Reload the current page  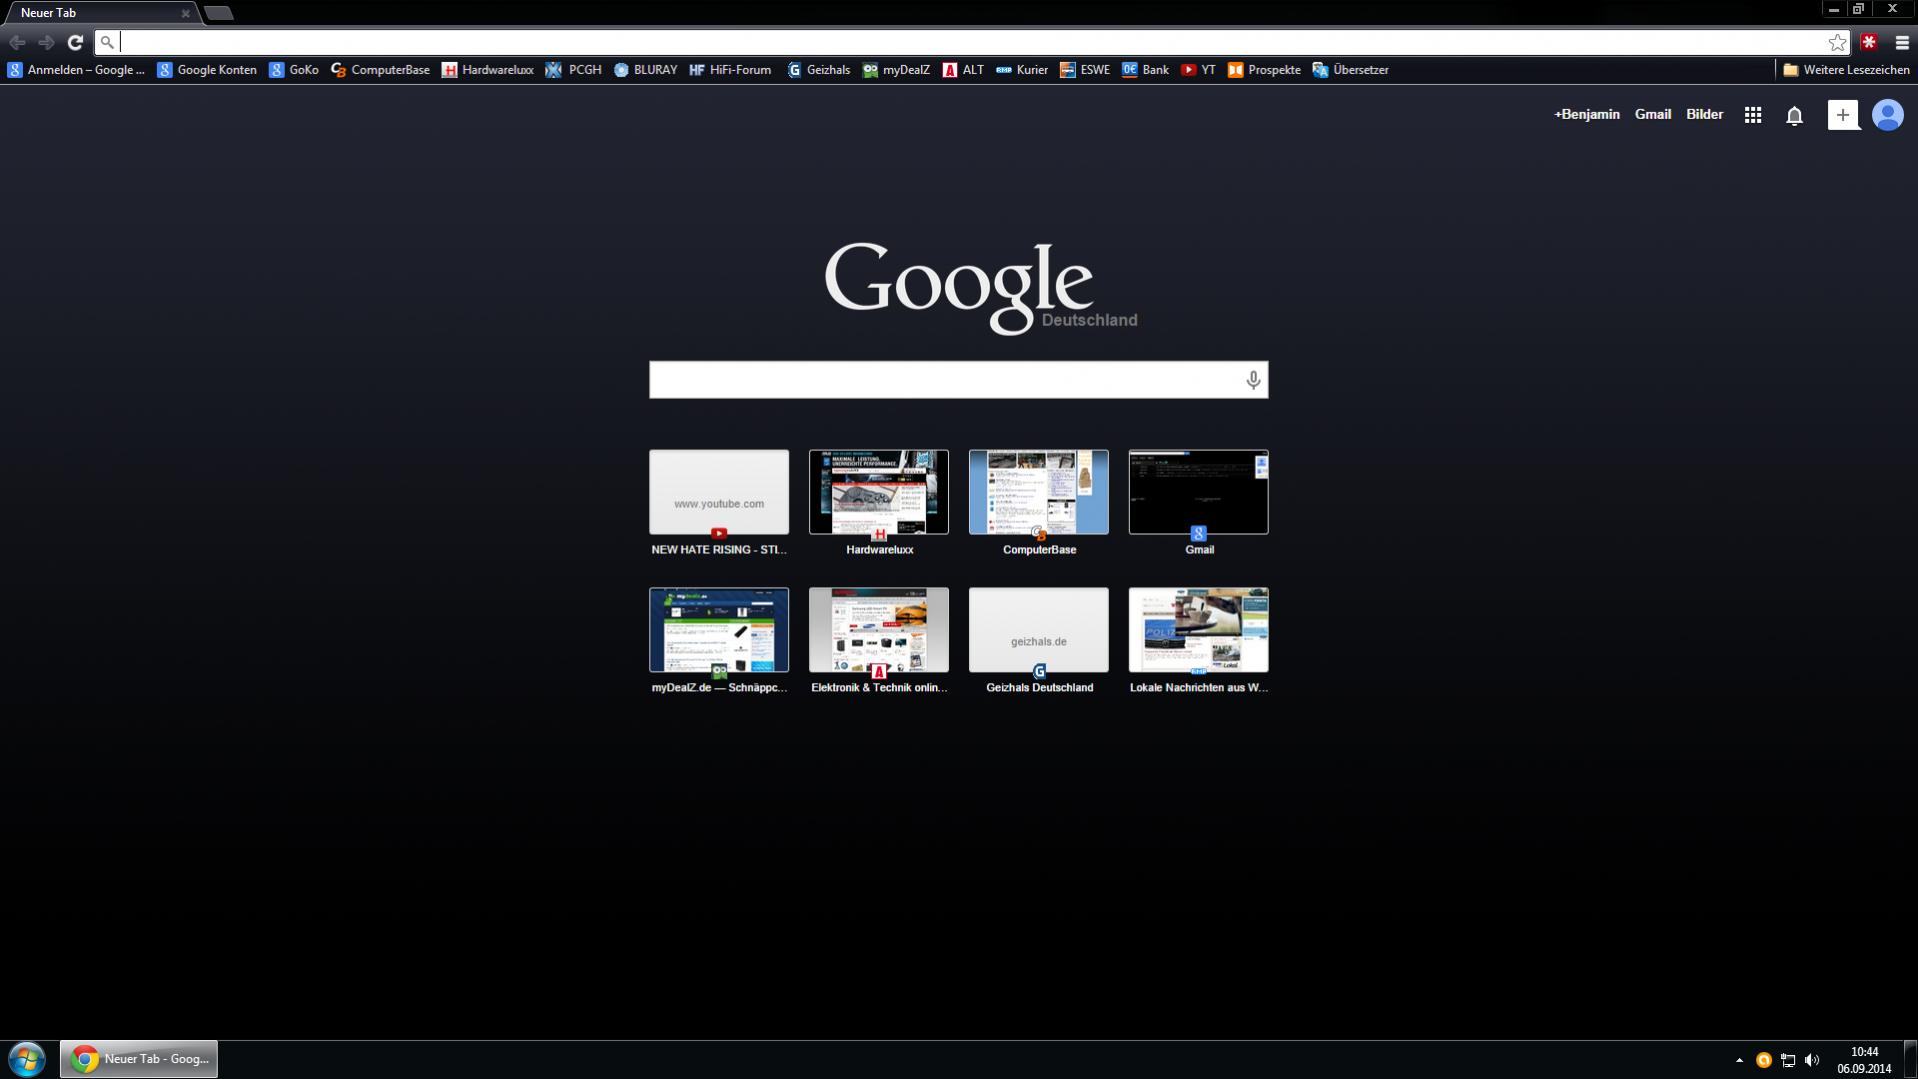(x=75, y=42)
